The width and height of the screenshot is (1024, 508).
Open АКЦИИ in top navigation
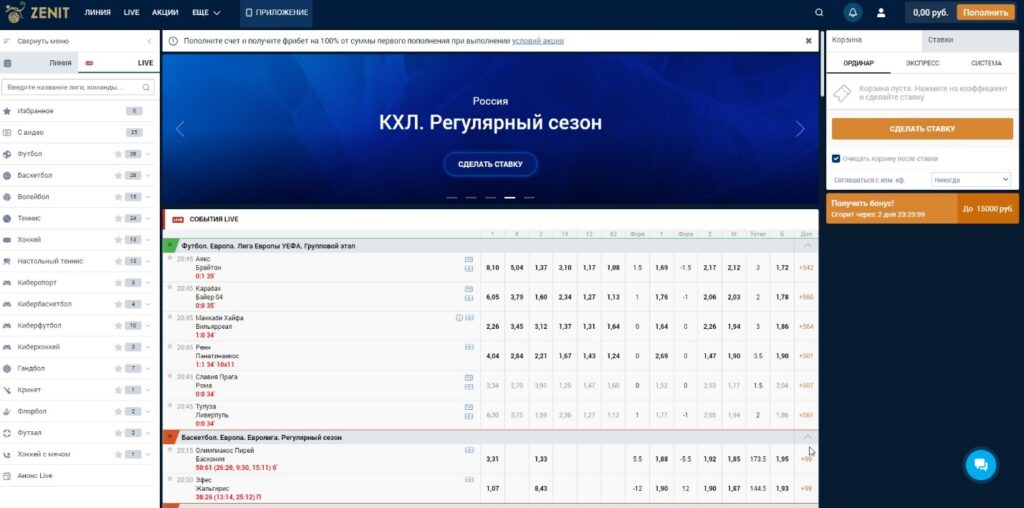[166, 12]
